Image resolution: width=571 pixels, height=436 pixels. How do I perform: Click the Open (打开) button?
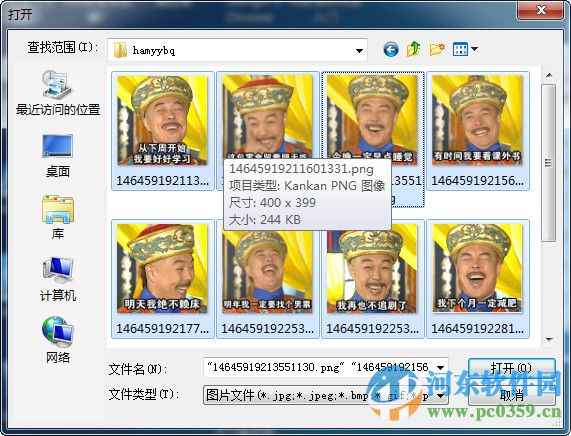click(x=512, y=368)
